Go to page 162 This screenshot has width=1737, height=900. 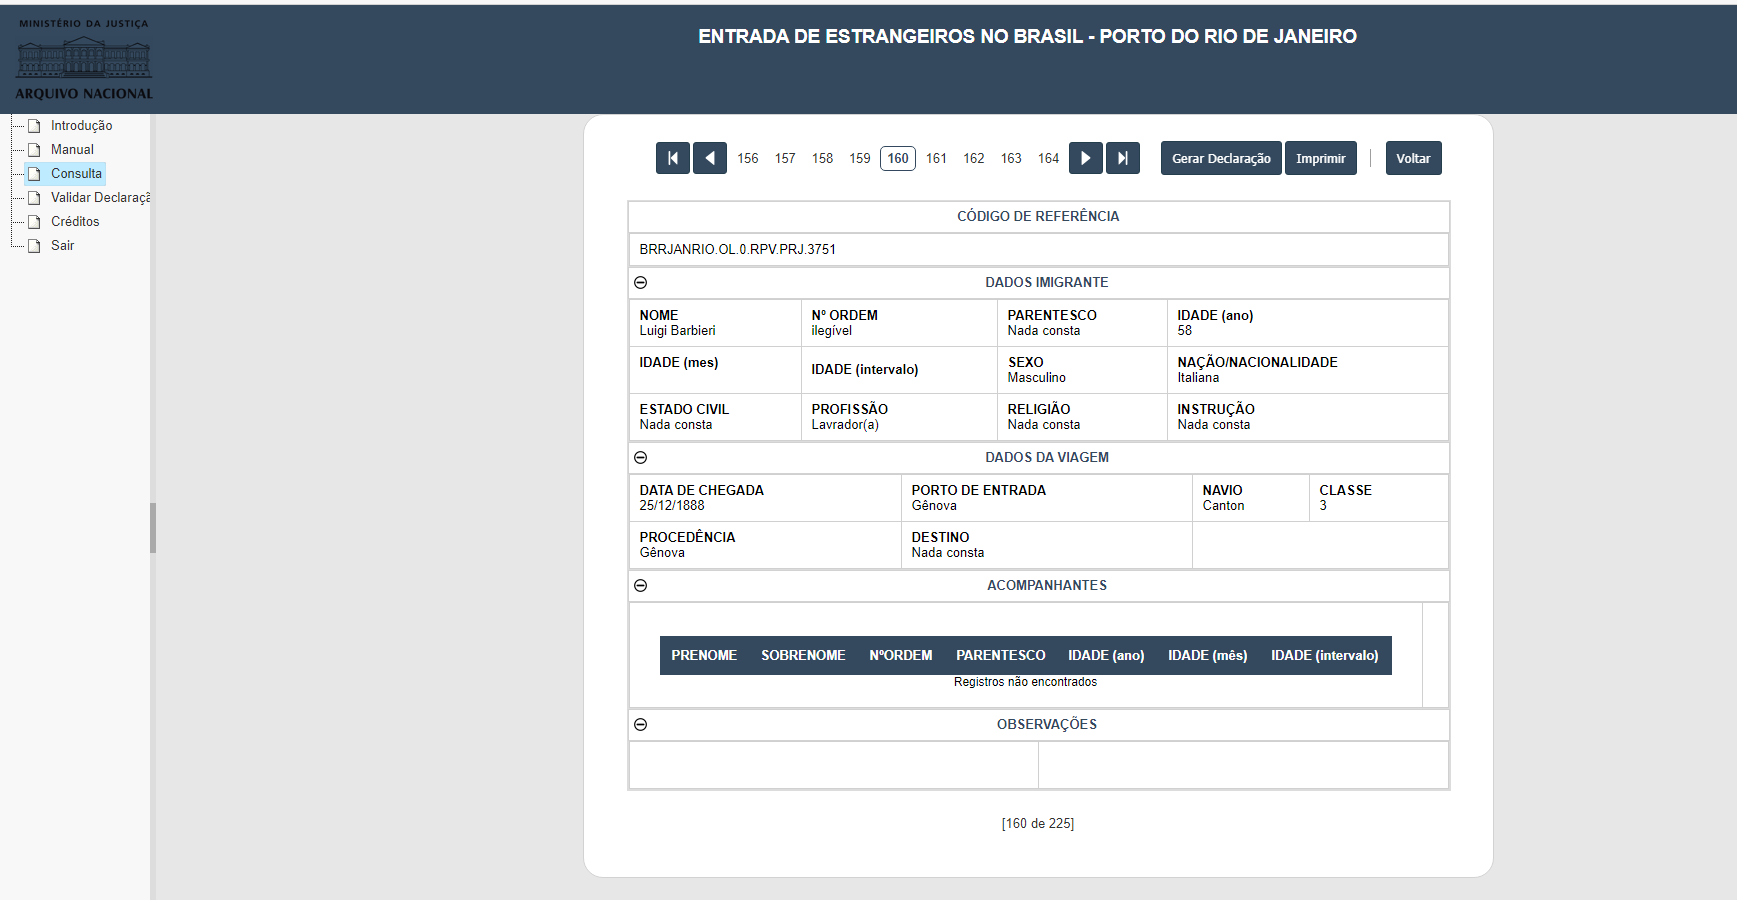click(974, 158)
